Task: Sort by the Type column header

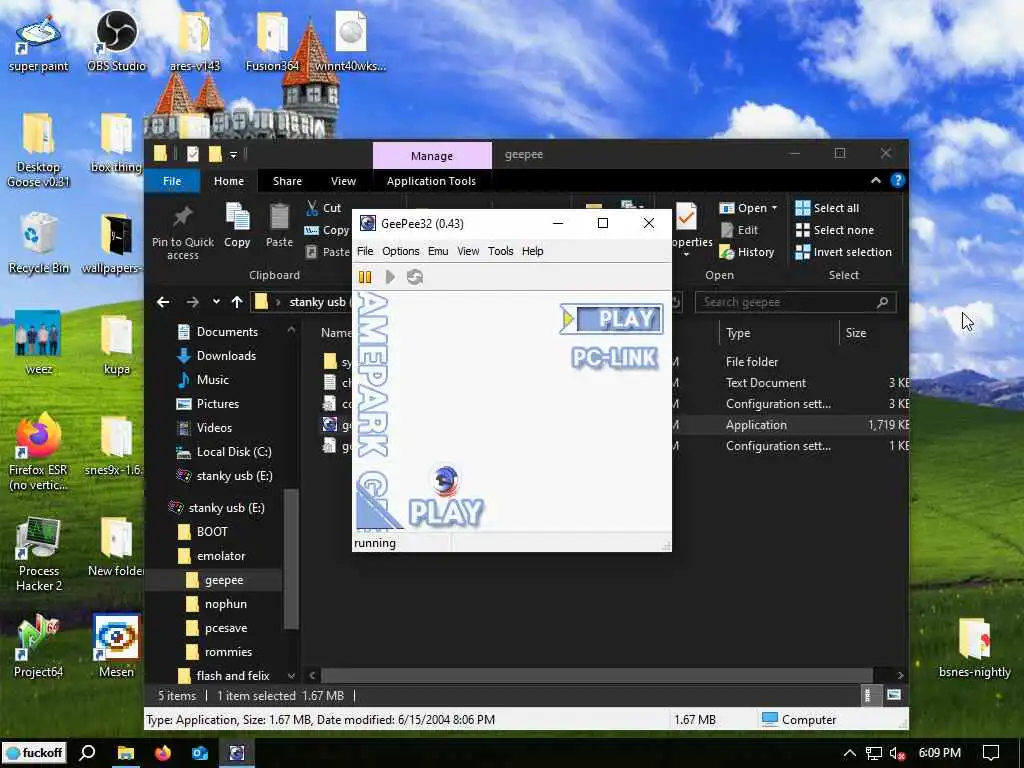Action: click(x=777, y=333)
